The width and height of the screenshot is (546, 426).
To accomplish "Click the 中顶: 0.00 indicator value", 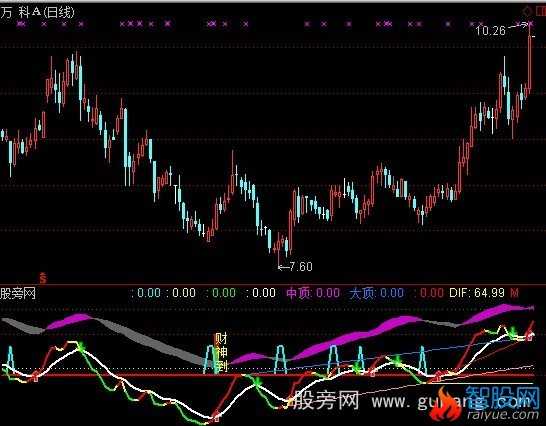I will (x=313, y=293).
